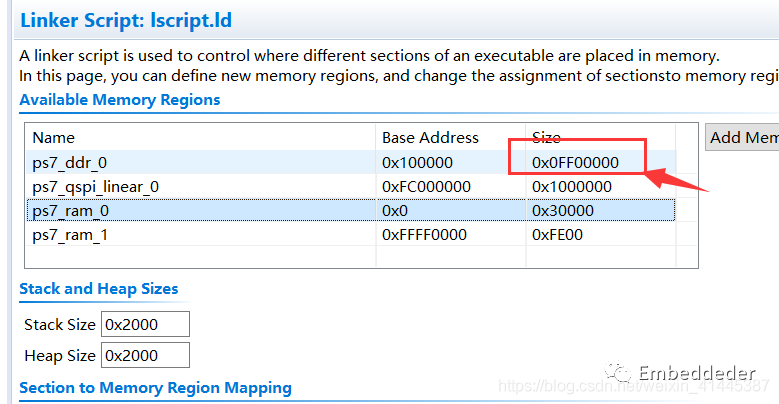The height and width of the screenshot is (404, 779).
Task: Select the ps7_ddr_0 memory region row
Action: [350, 162]
